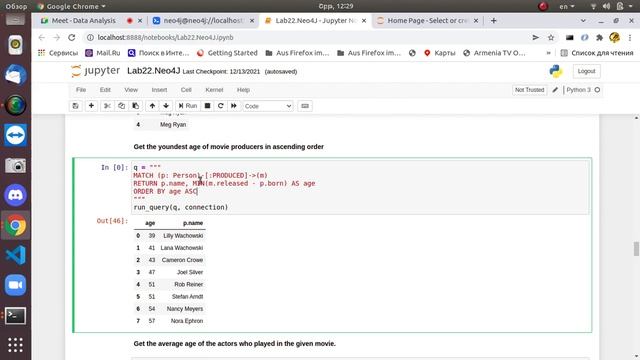
Task: Open the Mail.Ru bookmark
Action: [x=103, y=53]
